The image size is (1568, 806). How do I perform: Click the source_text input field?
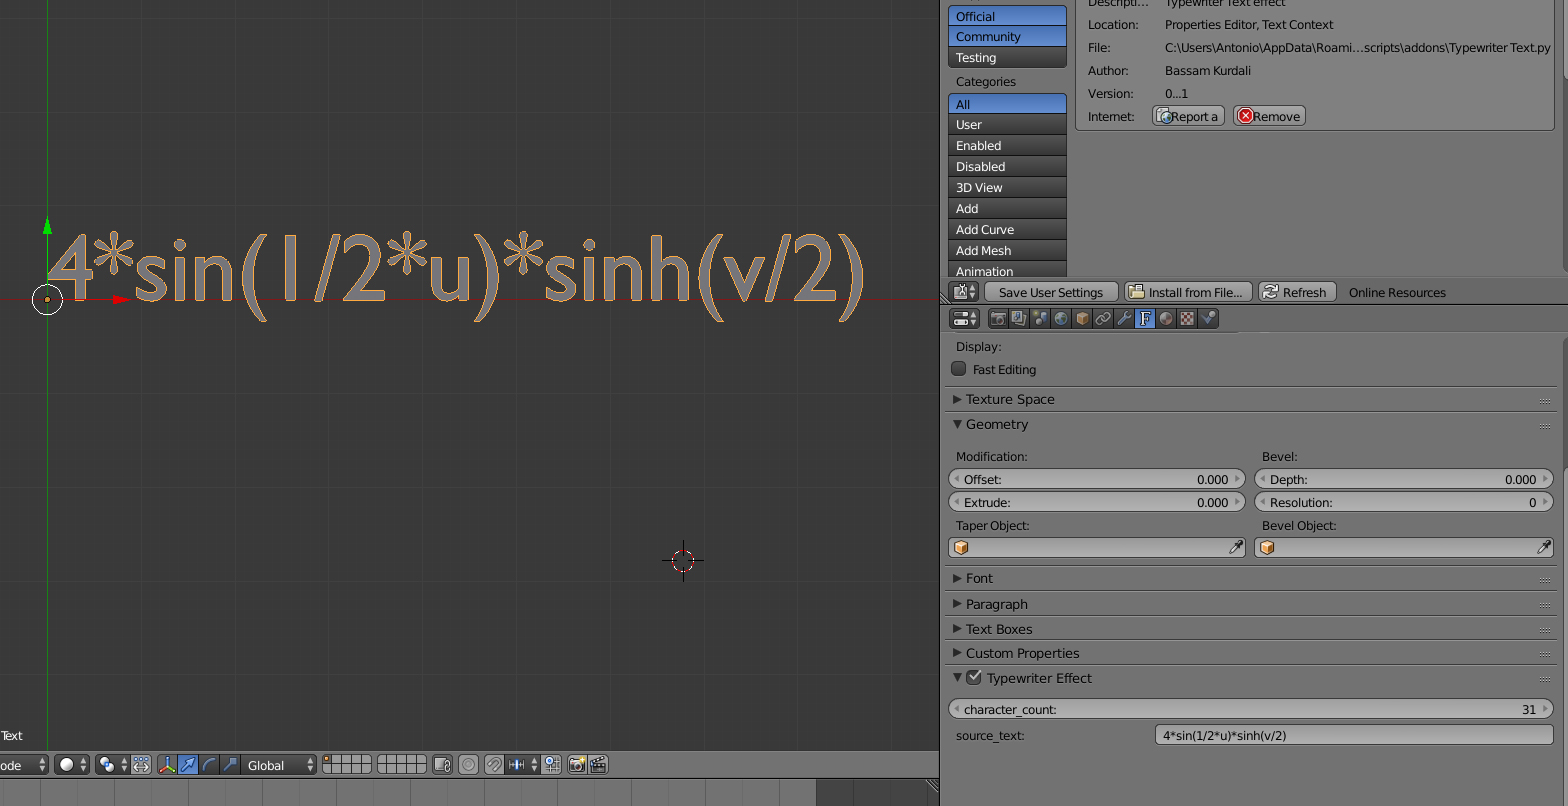pos(1354,735)
